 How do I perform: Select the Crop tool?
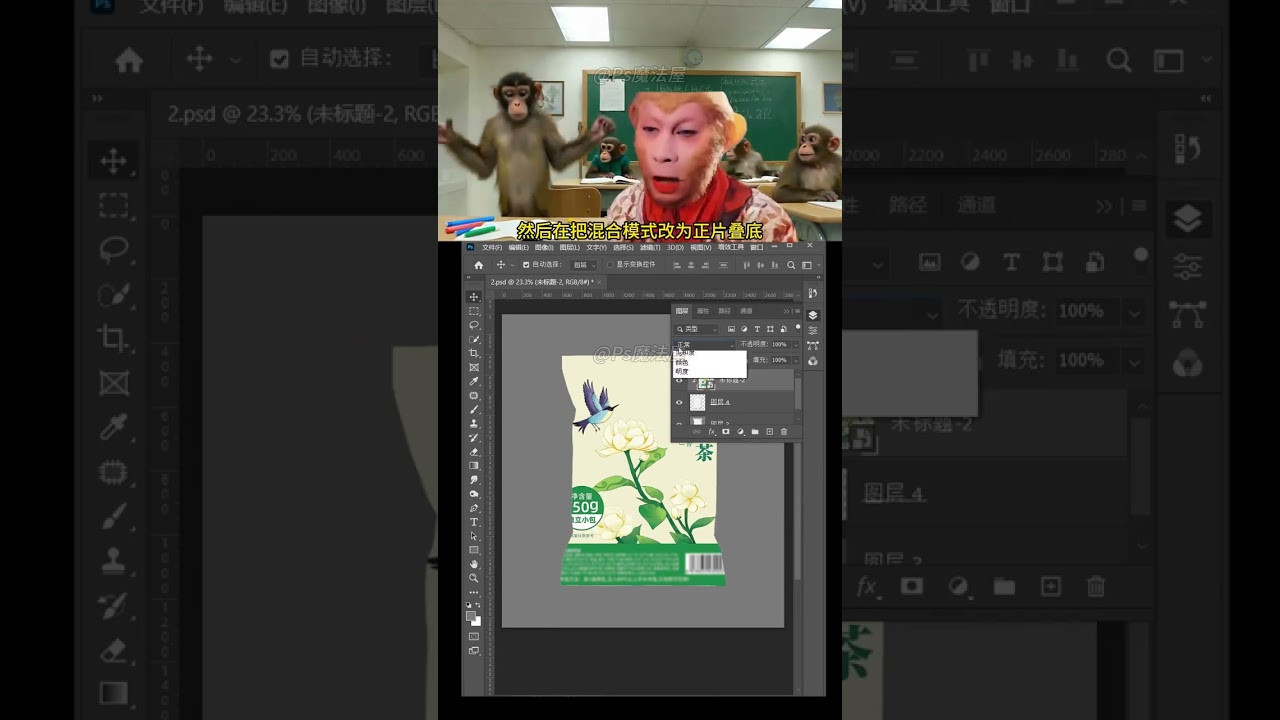(474, 353)
